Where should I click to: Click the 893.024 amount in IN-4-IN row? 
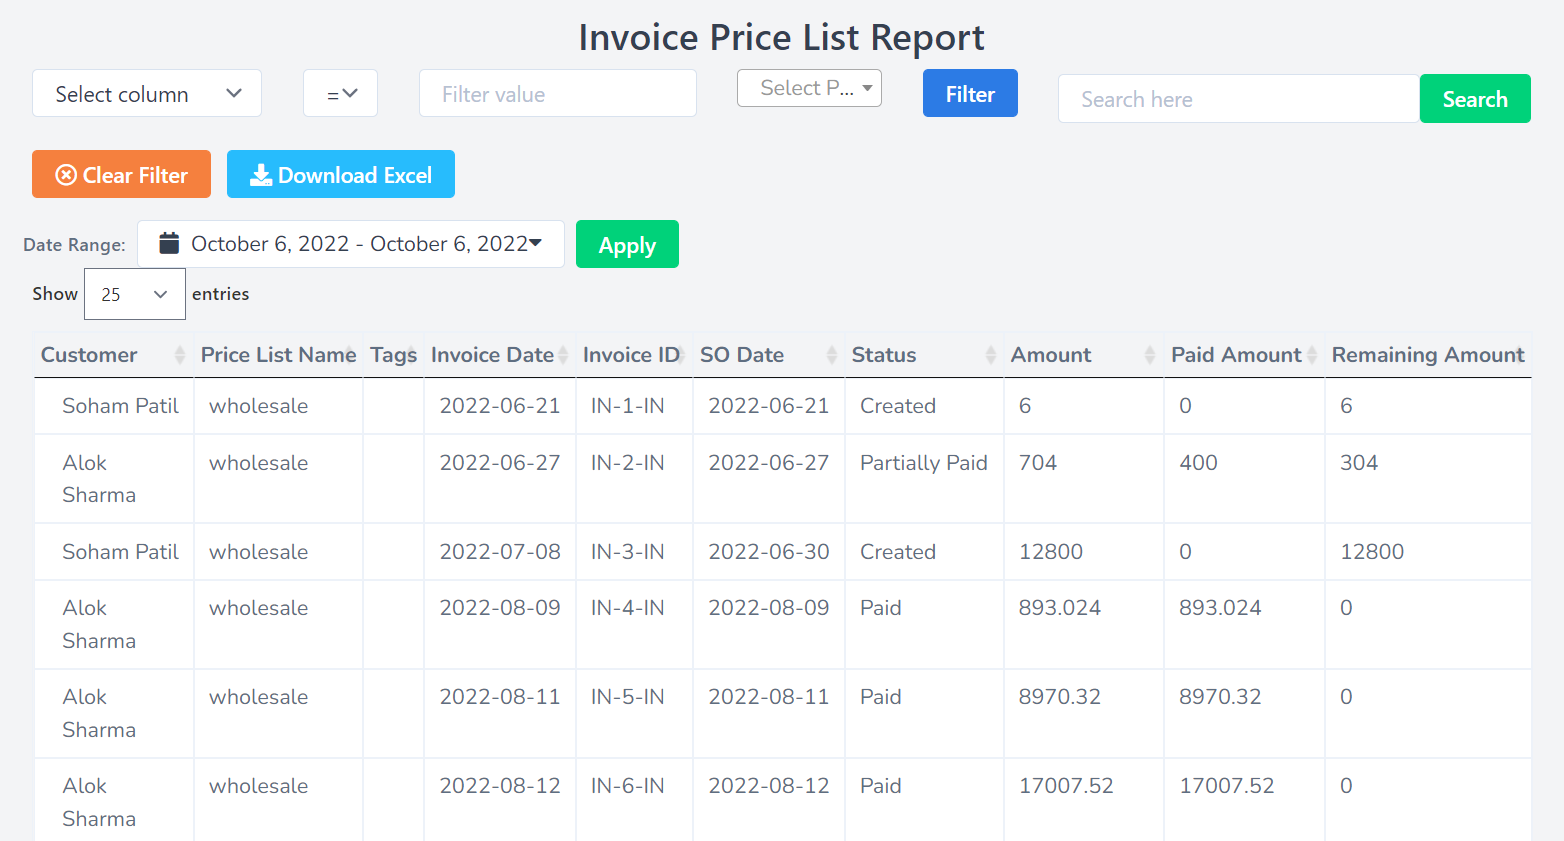coord(1060,608)
